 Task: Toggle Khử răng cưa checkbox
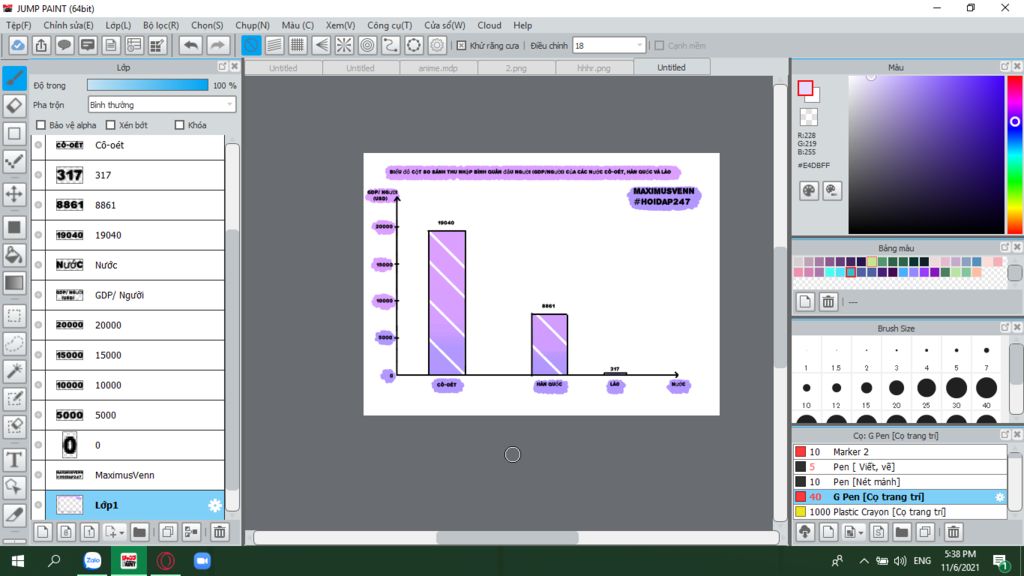pos(462,46)
